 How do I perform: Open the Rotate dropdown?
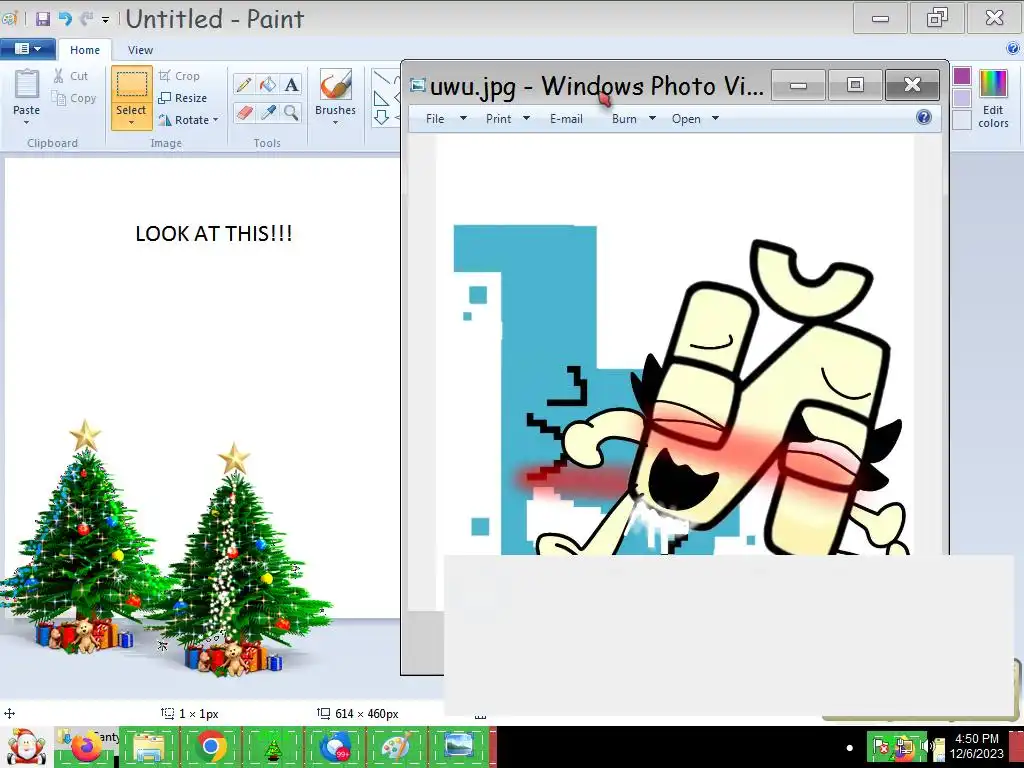[x=188, y=120]
